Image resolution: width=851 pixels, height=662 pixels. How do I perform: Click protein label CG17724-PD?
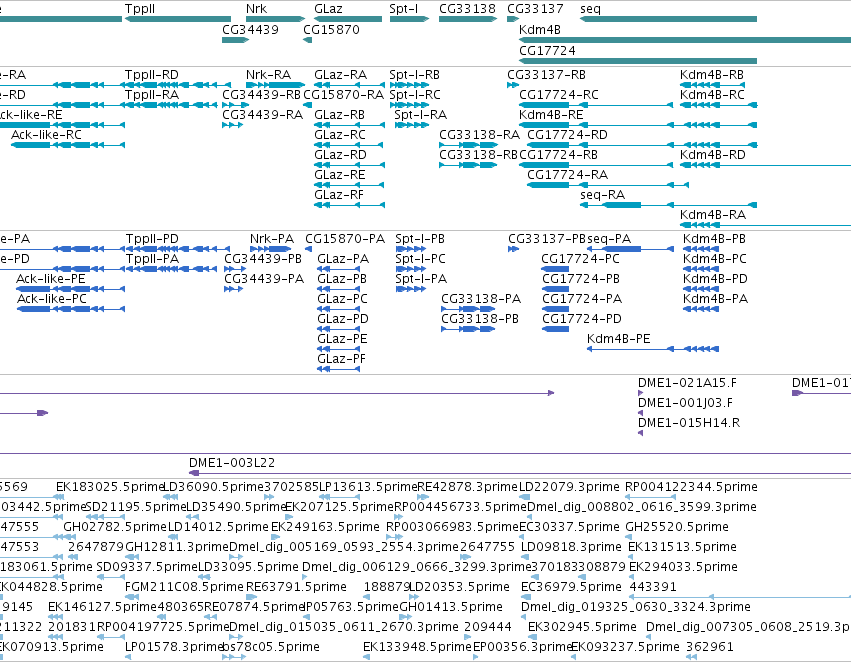click(582, 319)
